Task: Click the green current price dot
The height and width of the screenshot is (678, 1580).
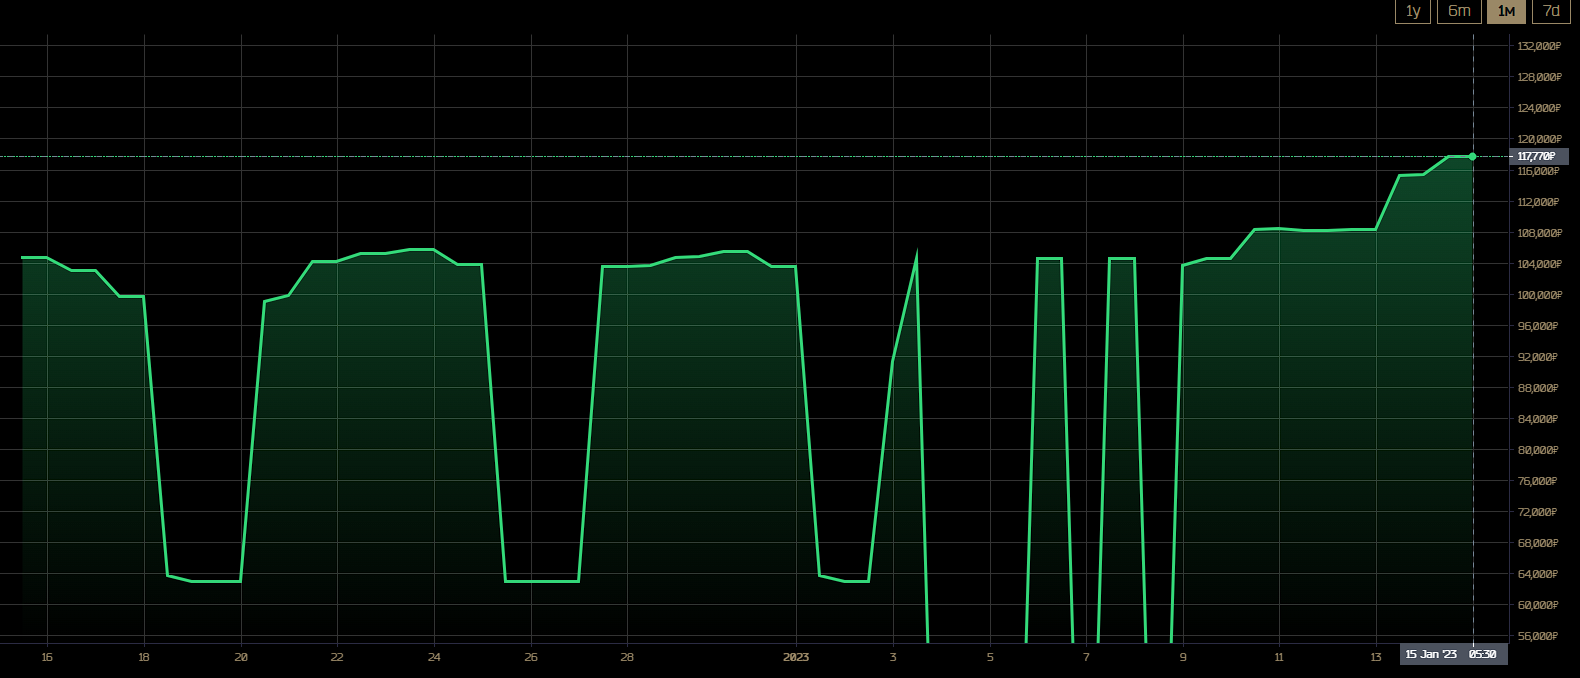Action: [1472, 157]
